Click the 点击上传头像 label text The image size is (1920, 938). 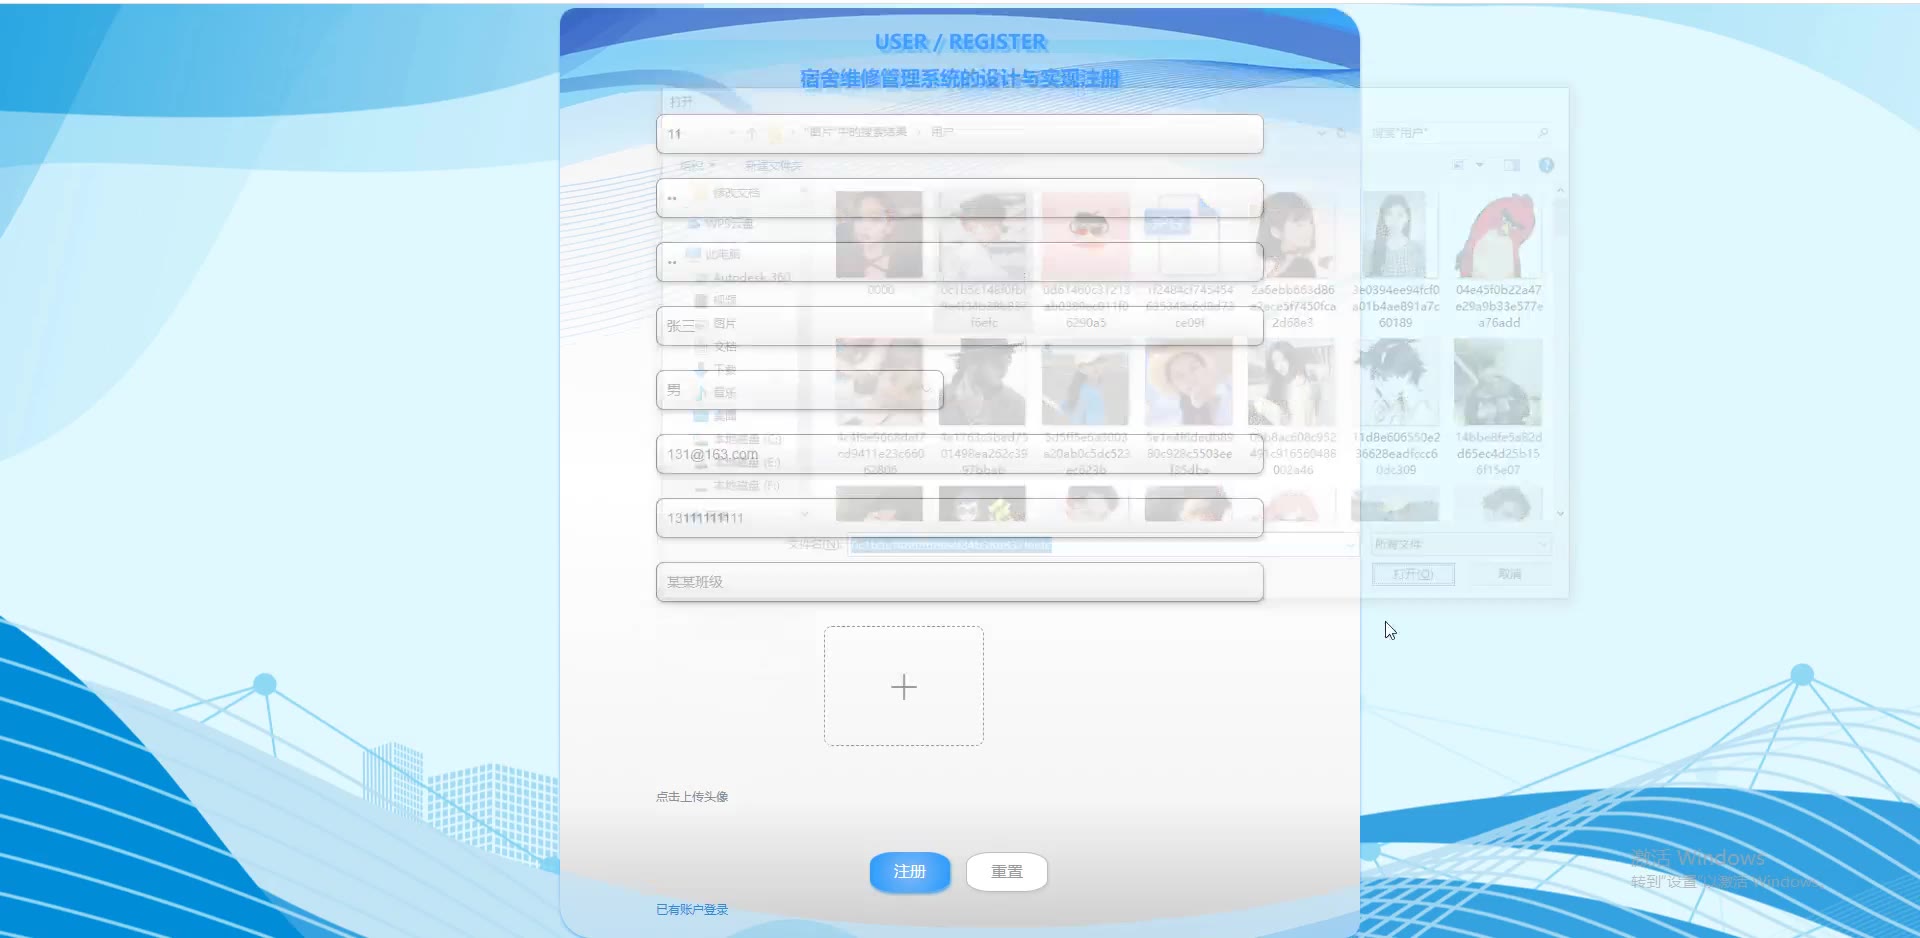click(692, 797)
